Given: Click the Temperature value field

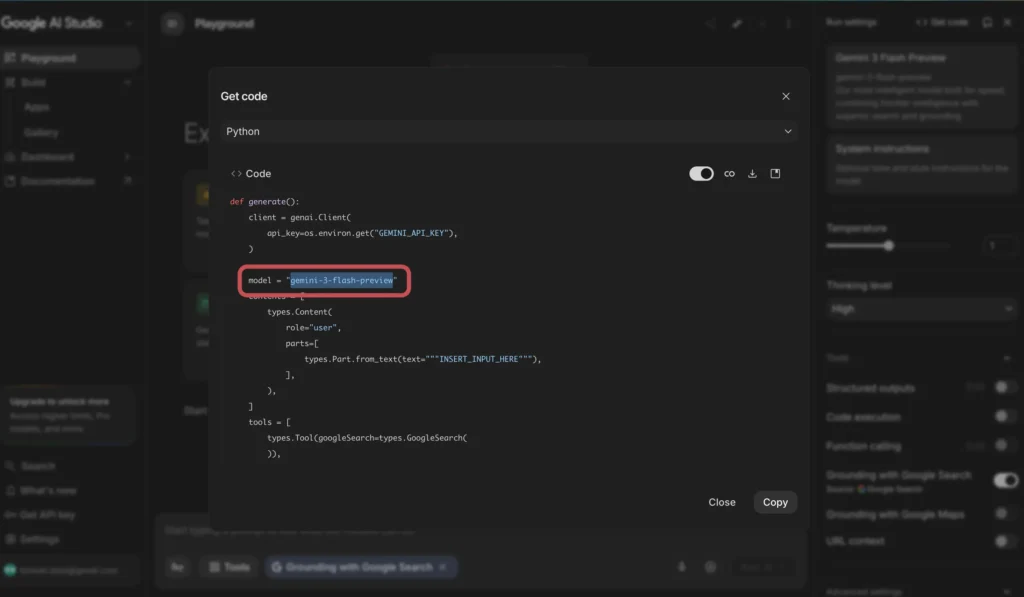Looking at the screenshot, I should [997, 246].
